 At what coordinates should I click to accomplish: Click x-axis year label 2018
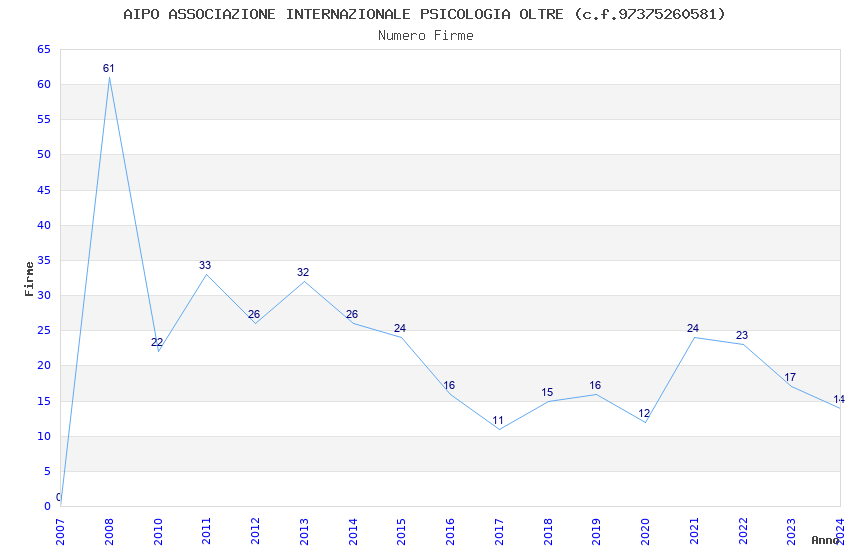pos(548,532)
